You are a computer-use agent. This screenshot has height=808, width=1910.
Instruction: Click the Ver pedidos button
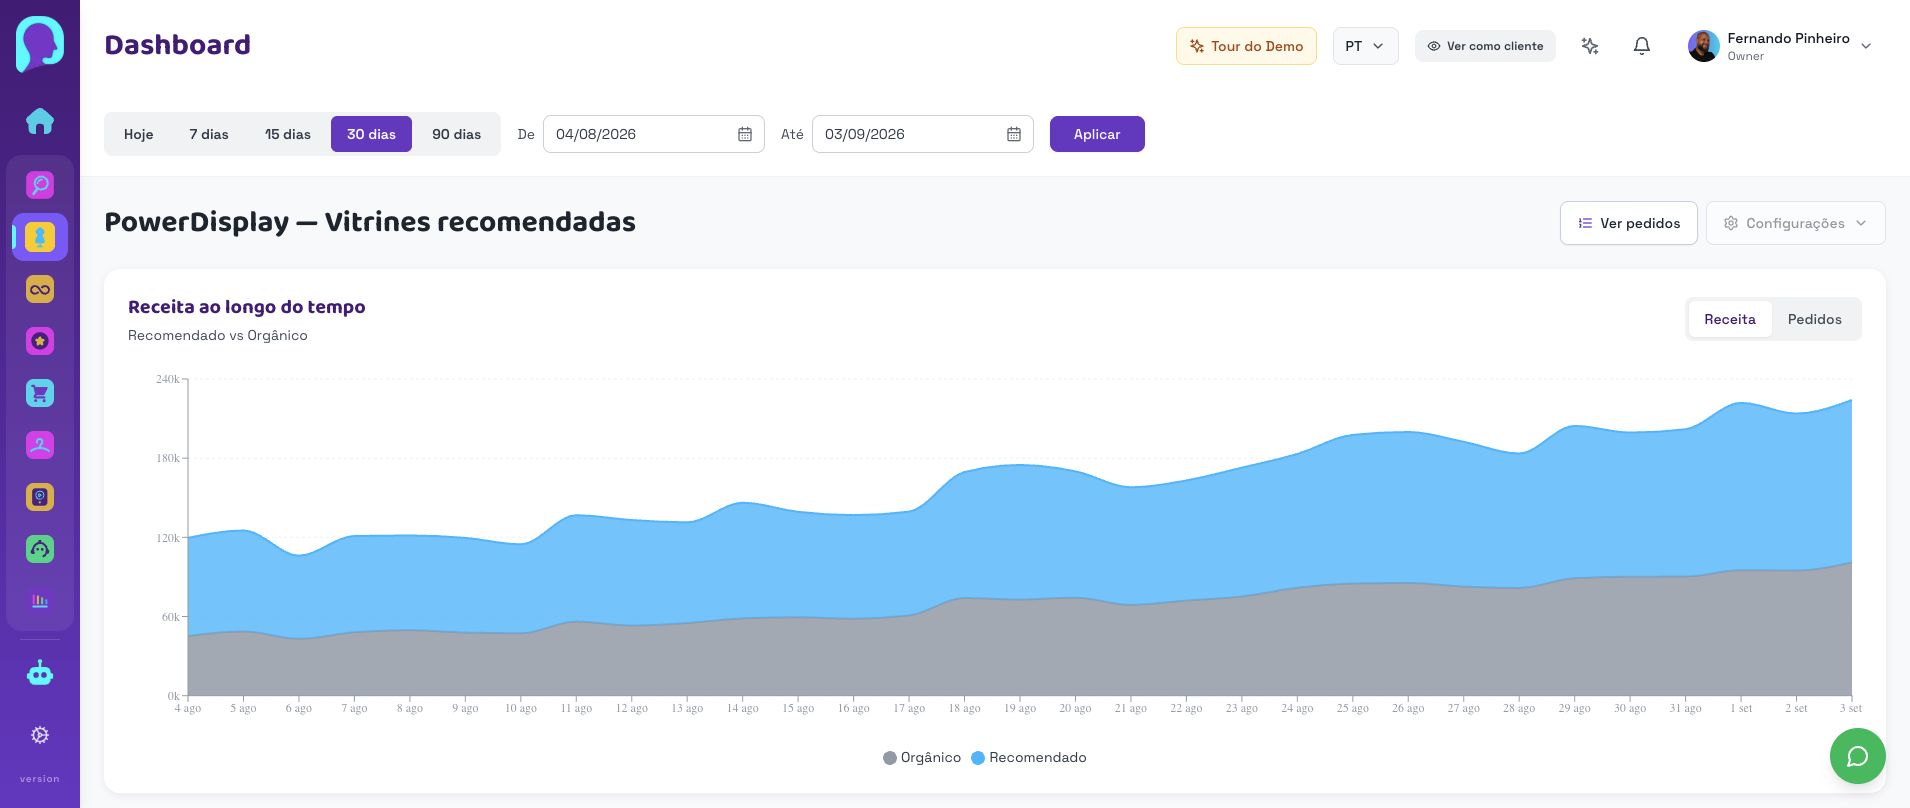(1629, 223)
